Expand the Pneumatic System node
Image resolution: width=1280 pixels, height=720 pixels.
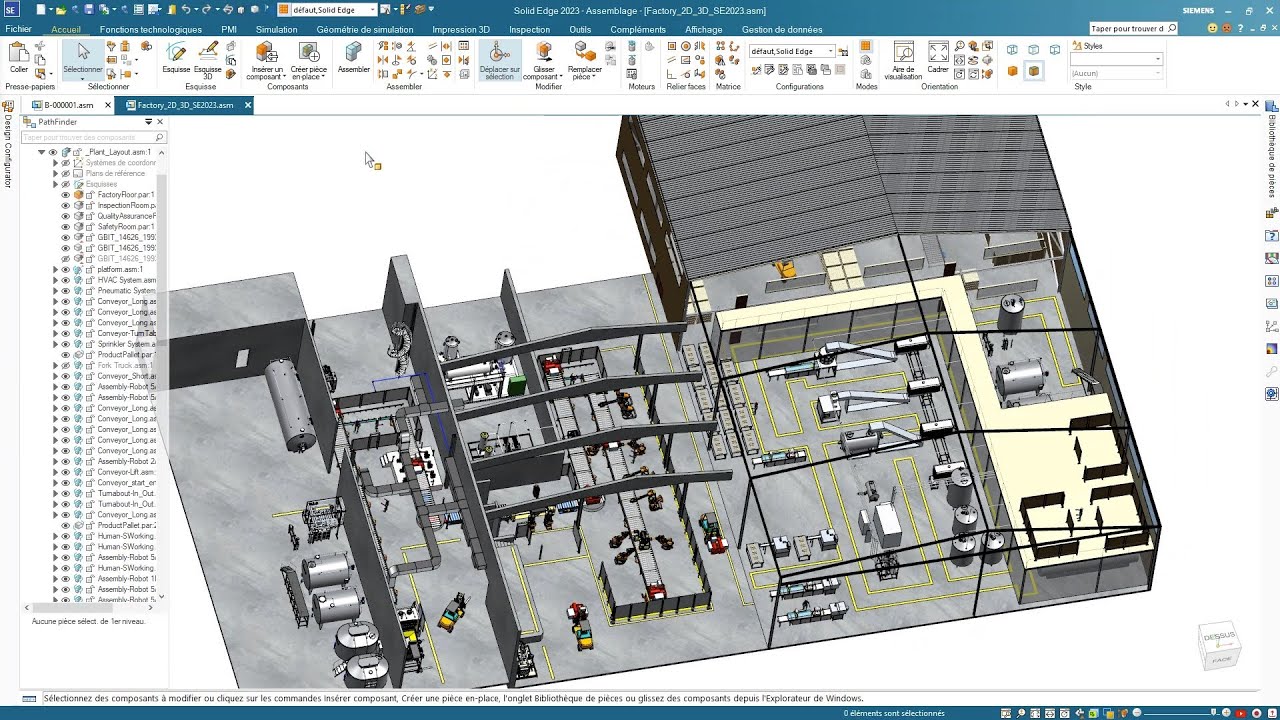point(55,291)
